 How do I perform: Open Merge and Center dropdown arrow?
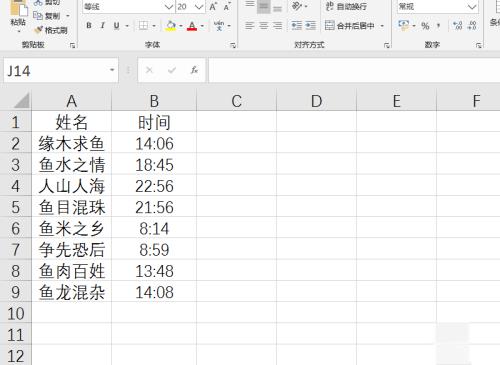tap(382, 26)
